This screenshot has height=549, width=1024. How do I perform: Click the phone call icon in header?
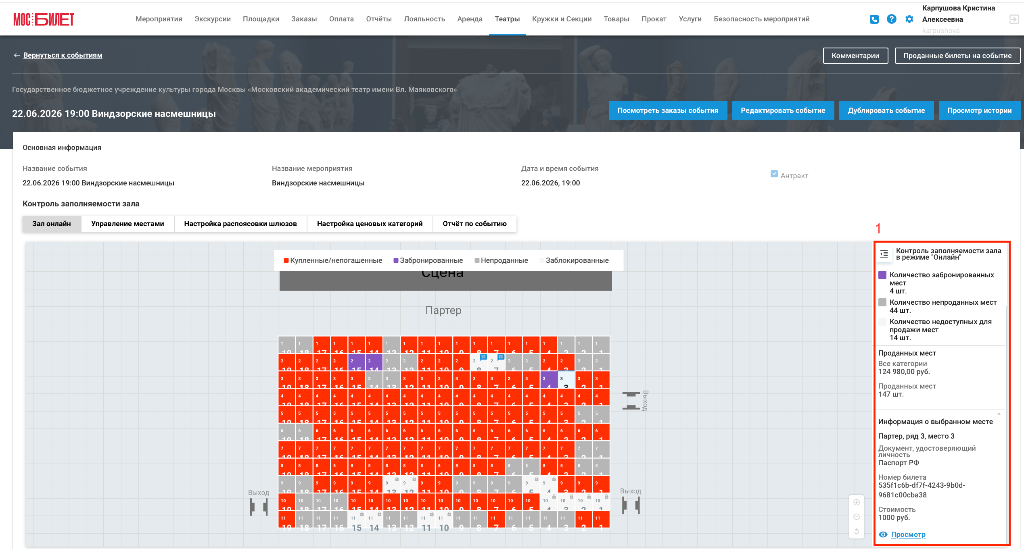874,20
